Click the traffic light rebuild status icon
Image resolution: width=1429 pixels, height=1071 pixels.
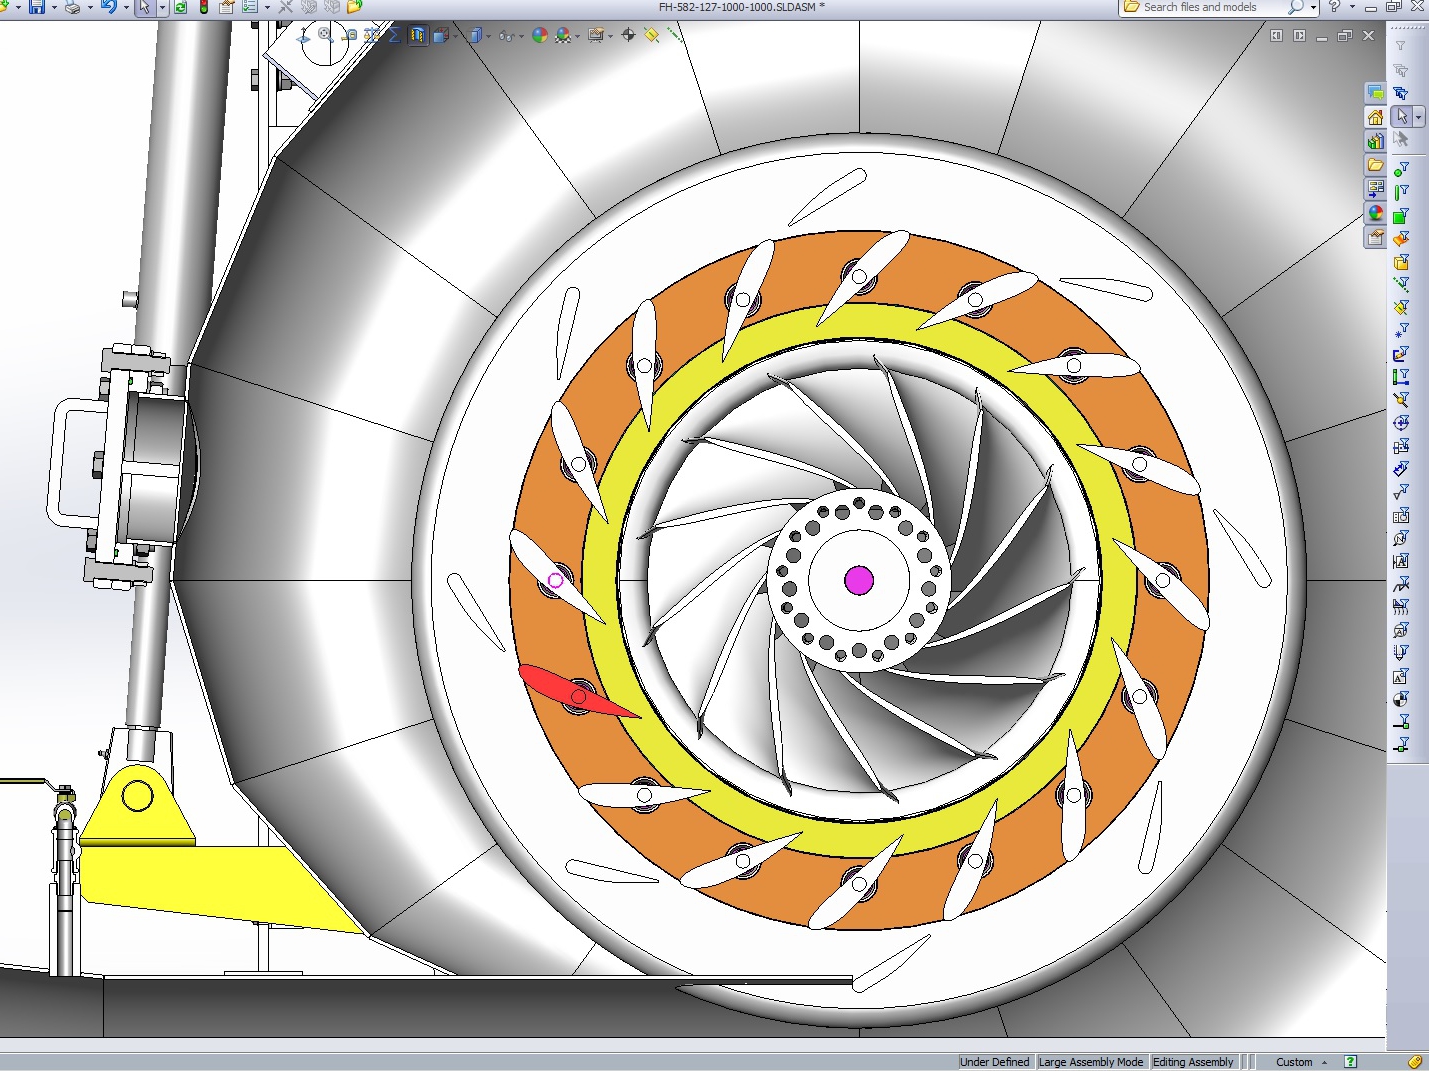tap(204, 7)
